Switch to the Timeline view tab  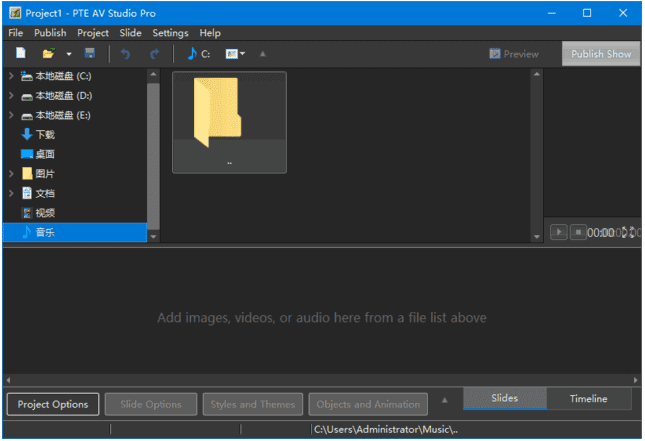pos(589,398)
